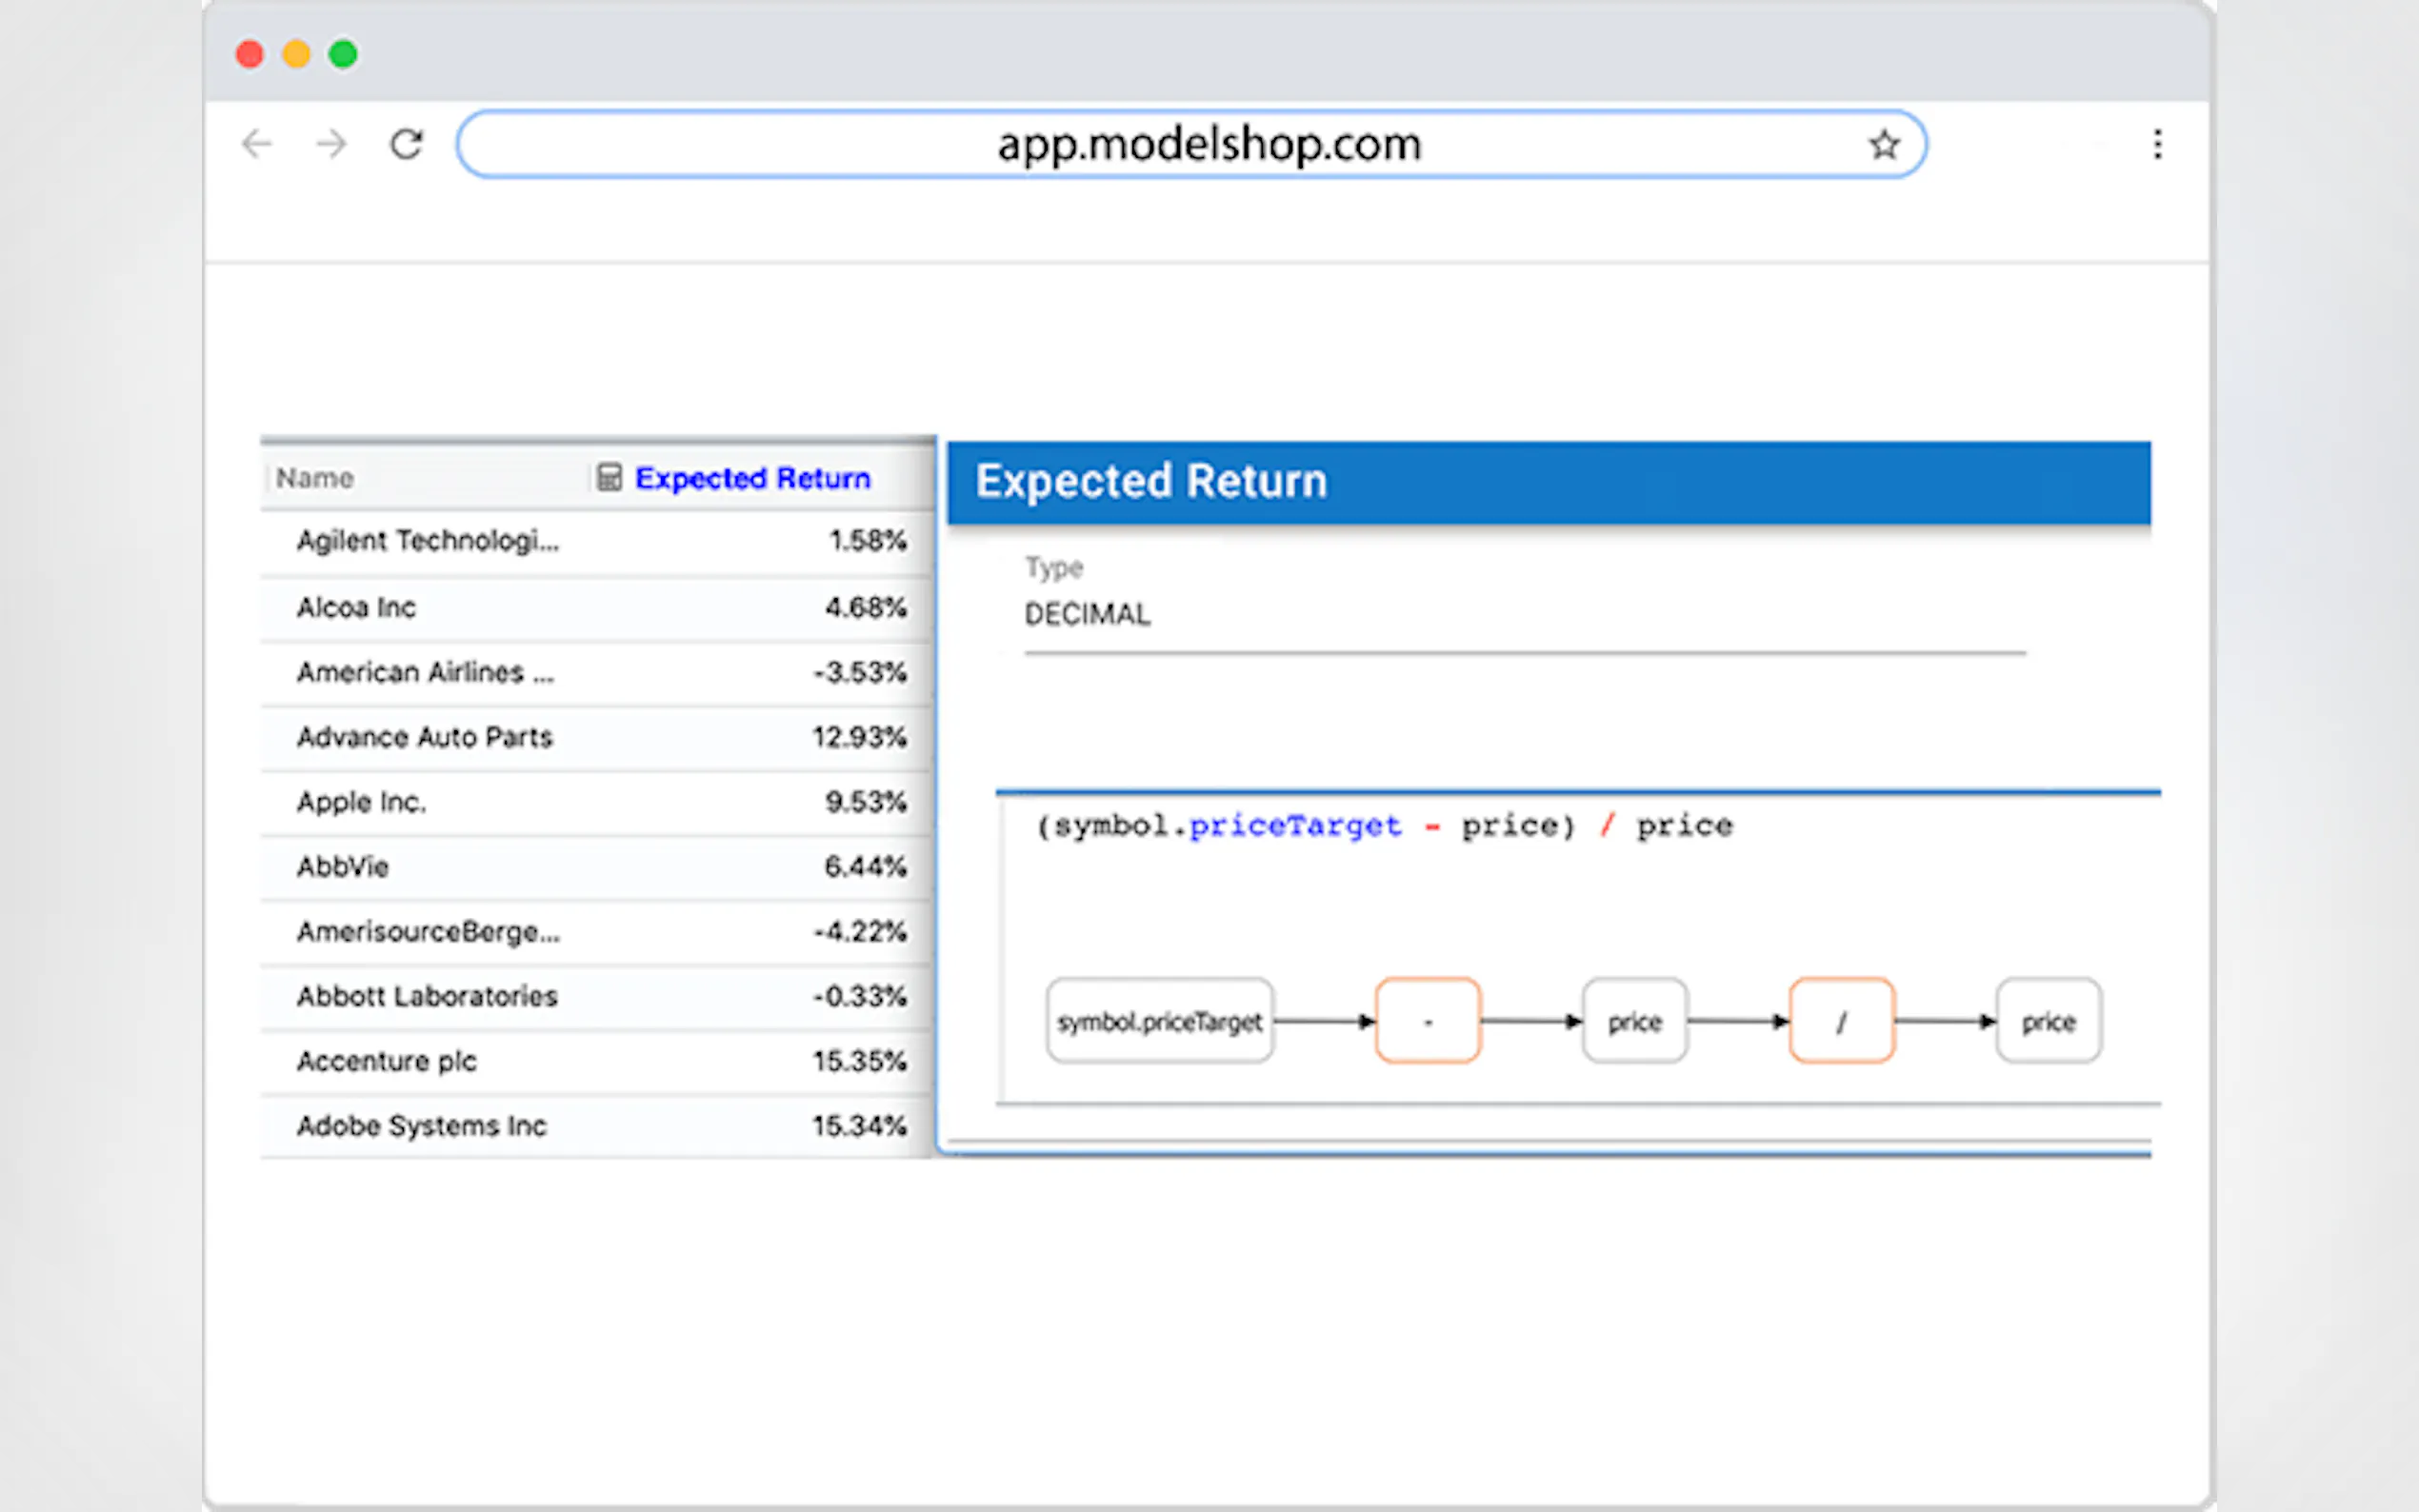Select the Expected Return column header
2419x1512 pixels.
click(x=752, y=478)
